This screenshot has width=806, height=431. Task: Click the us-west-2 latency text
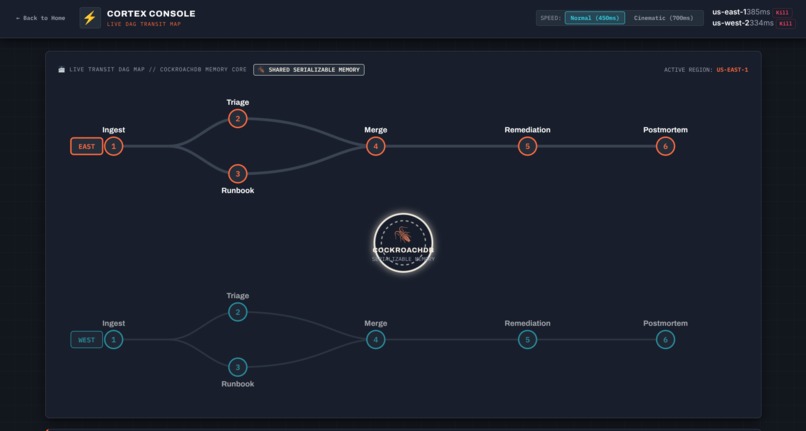click(761, 23)
